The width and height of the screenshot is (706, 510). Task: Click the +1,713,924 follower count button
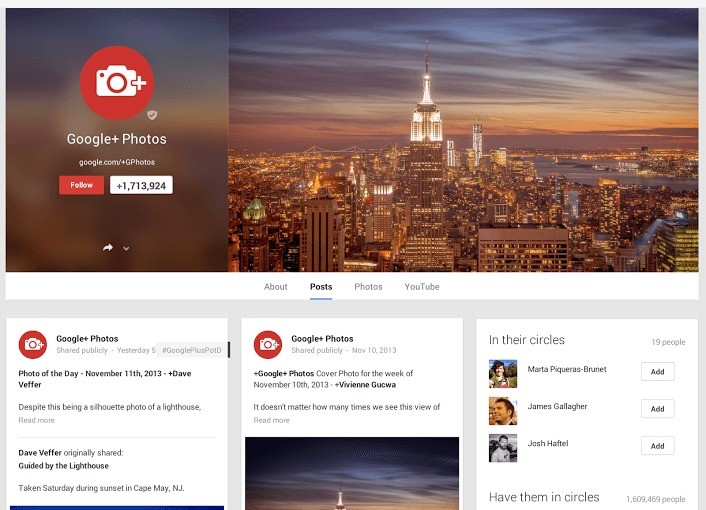click(x=141, y=185)
